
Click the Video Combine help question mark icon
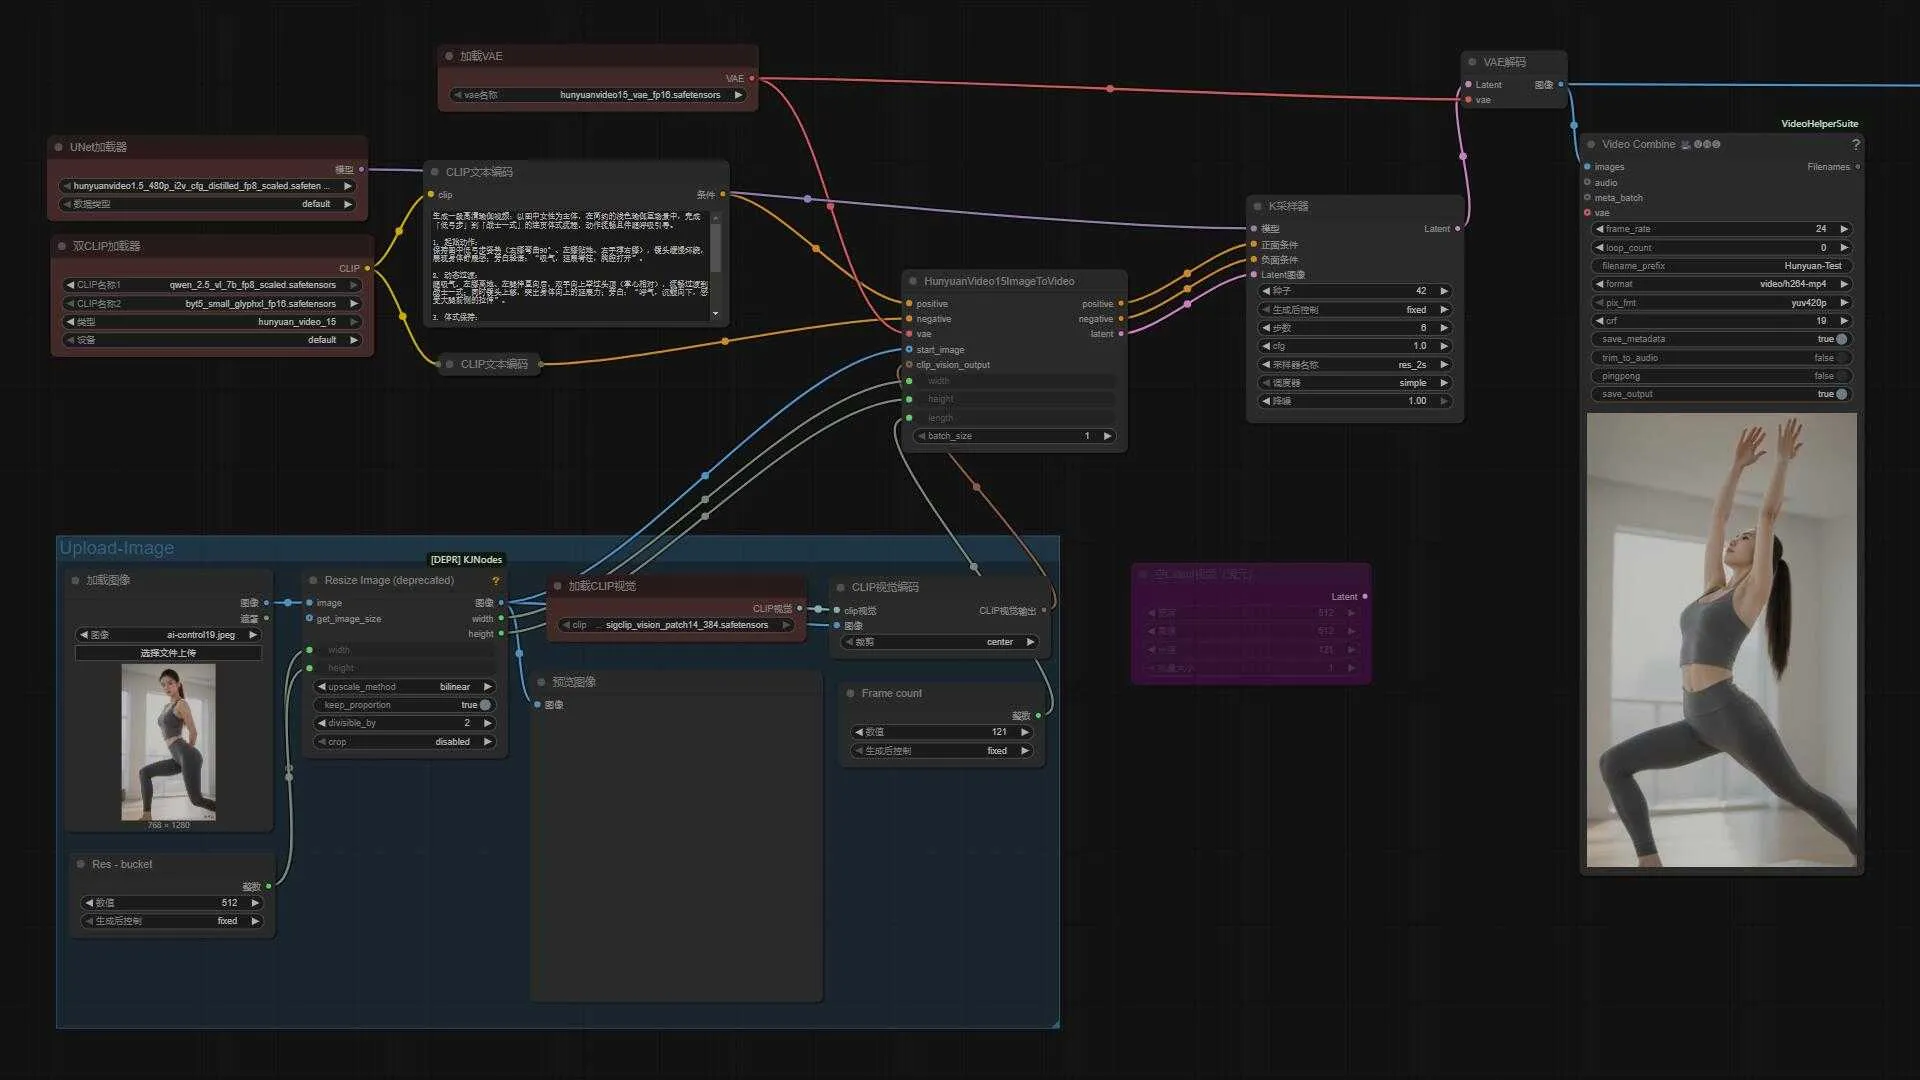pos(1855,145)
